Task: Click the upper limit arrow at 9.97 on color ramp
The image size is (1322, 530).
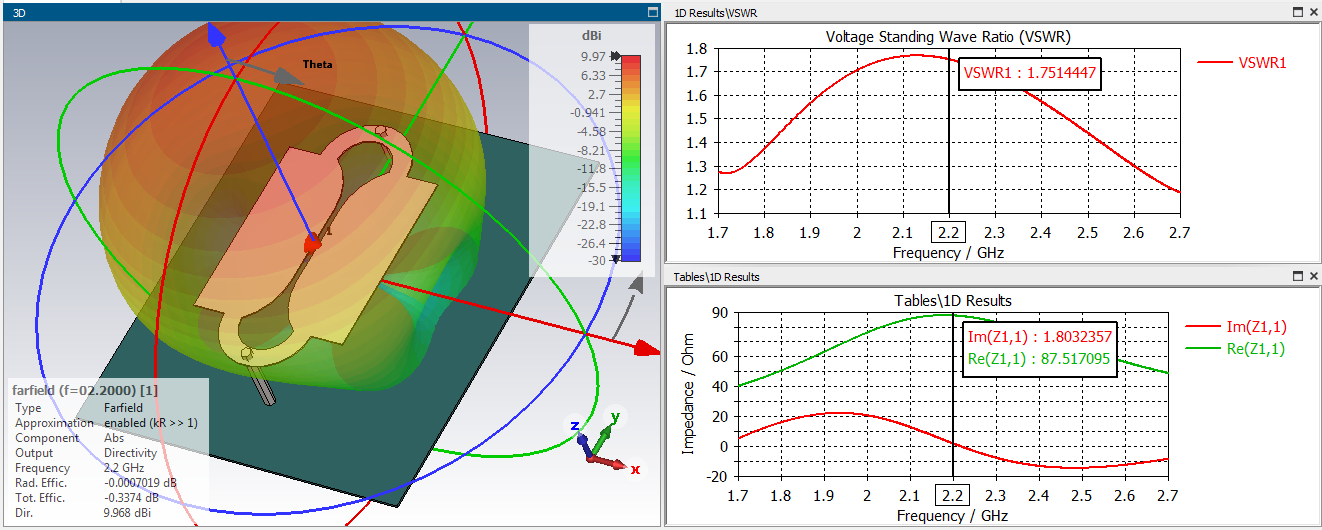Action: pyautogui.click(x=615, y=57)
